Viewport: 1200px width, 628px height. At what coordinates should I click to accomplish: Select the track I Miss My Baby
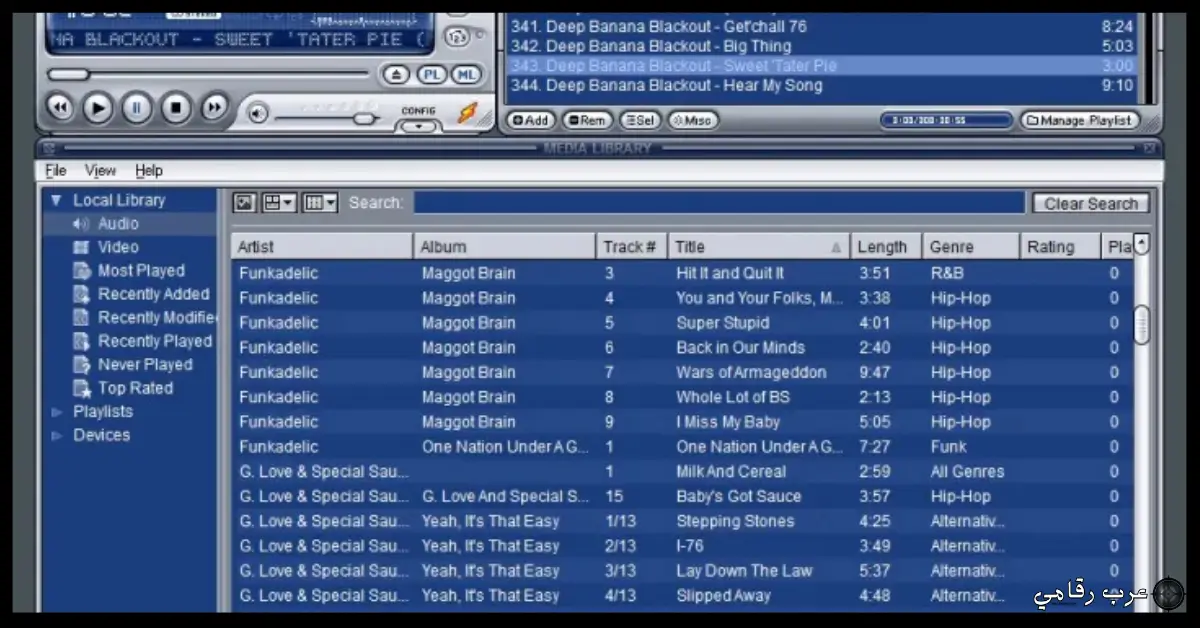682,422
